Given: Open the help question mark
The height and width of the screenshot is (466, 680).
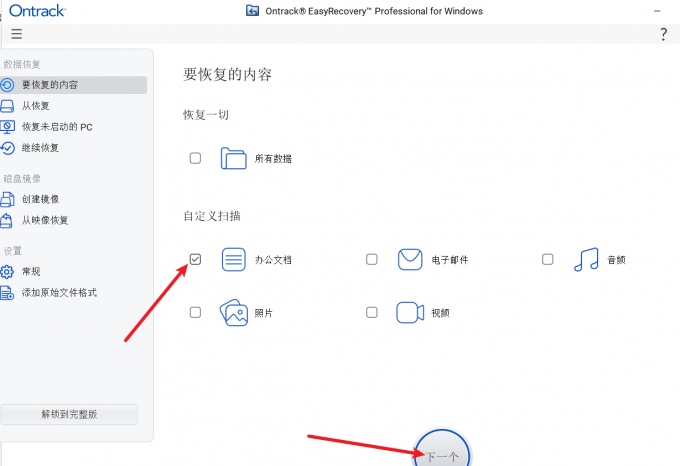Looking at the screenshot, I should [x=663, y=34].
